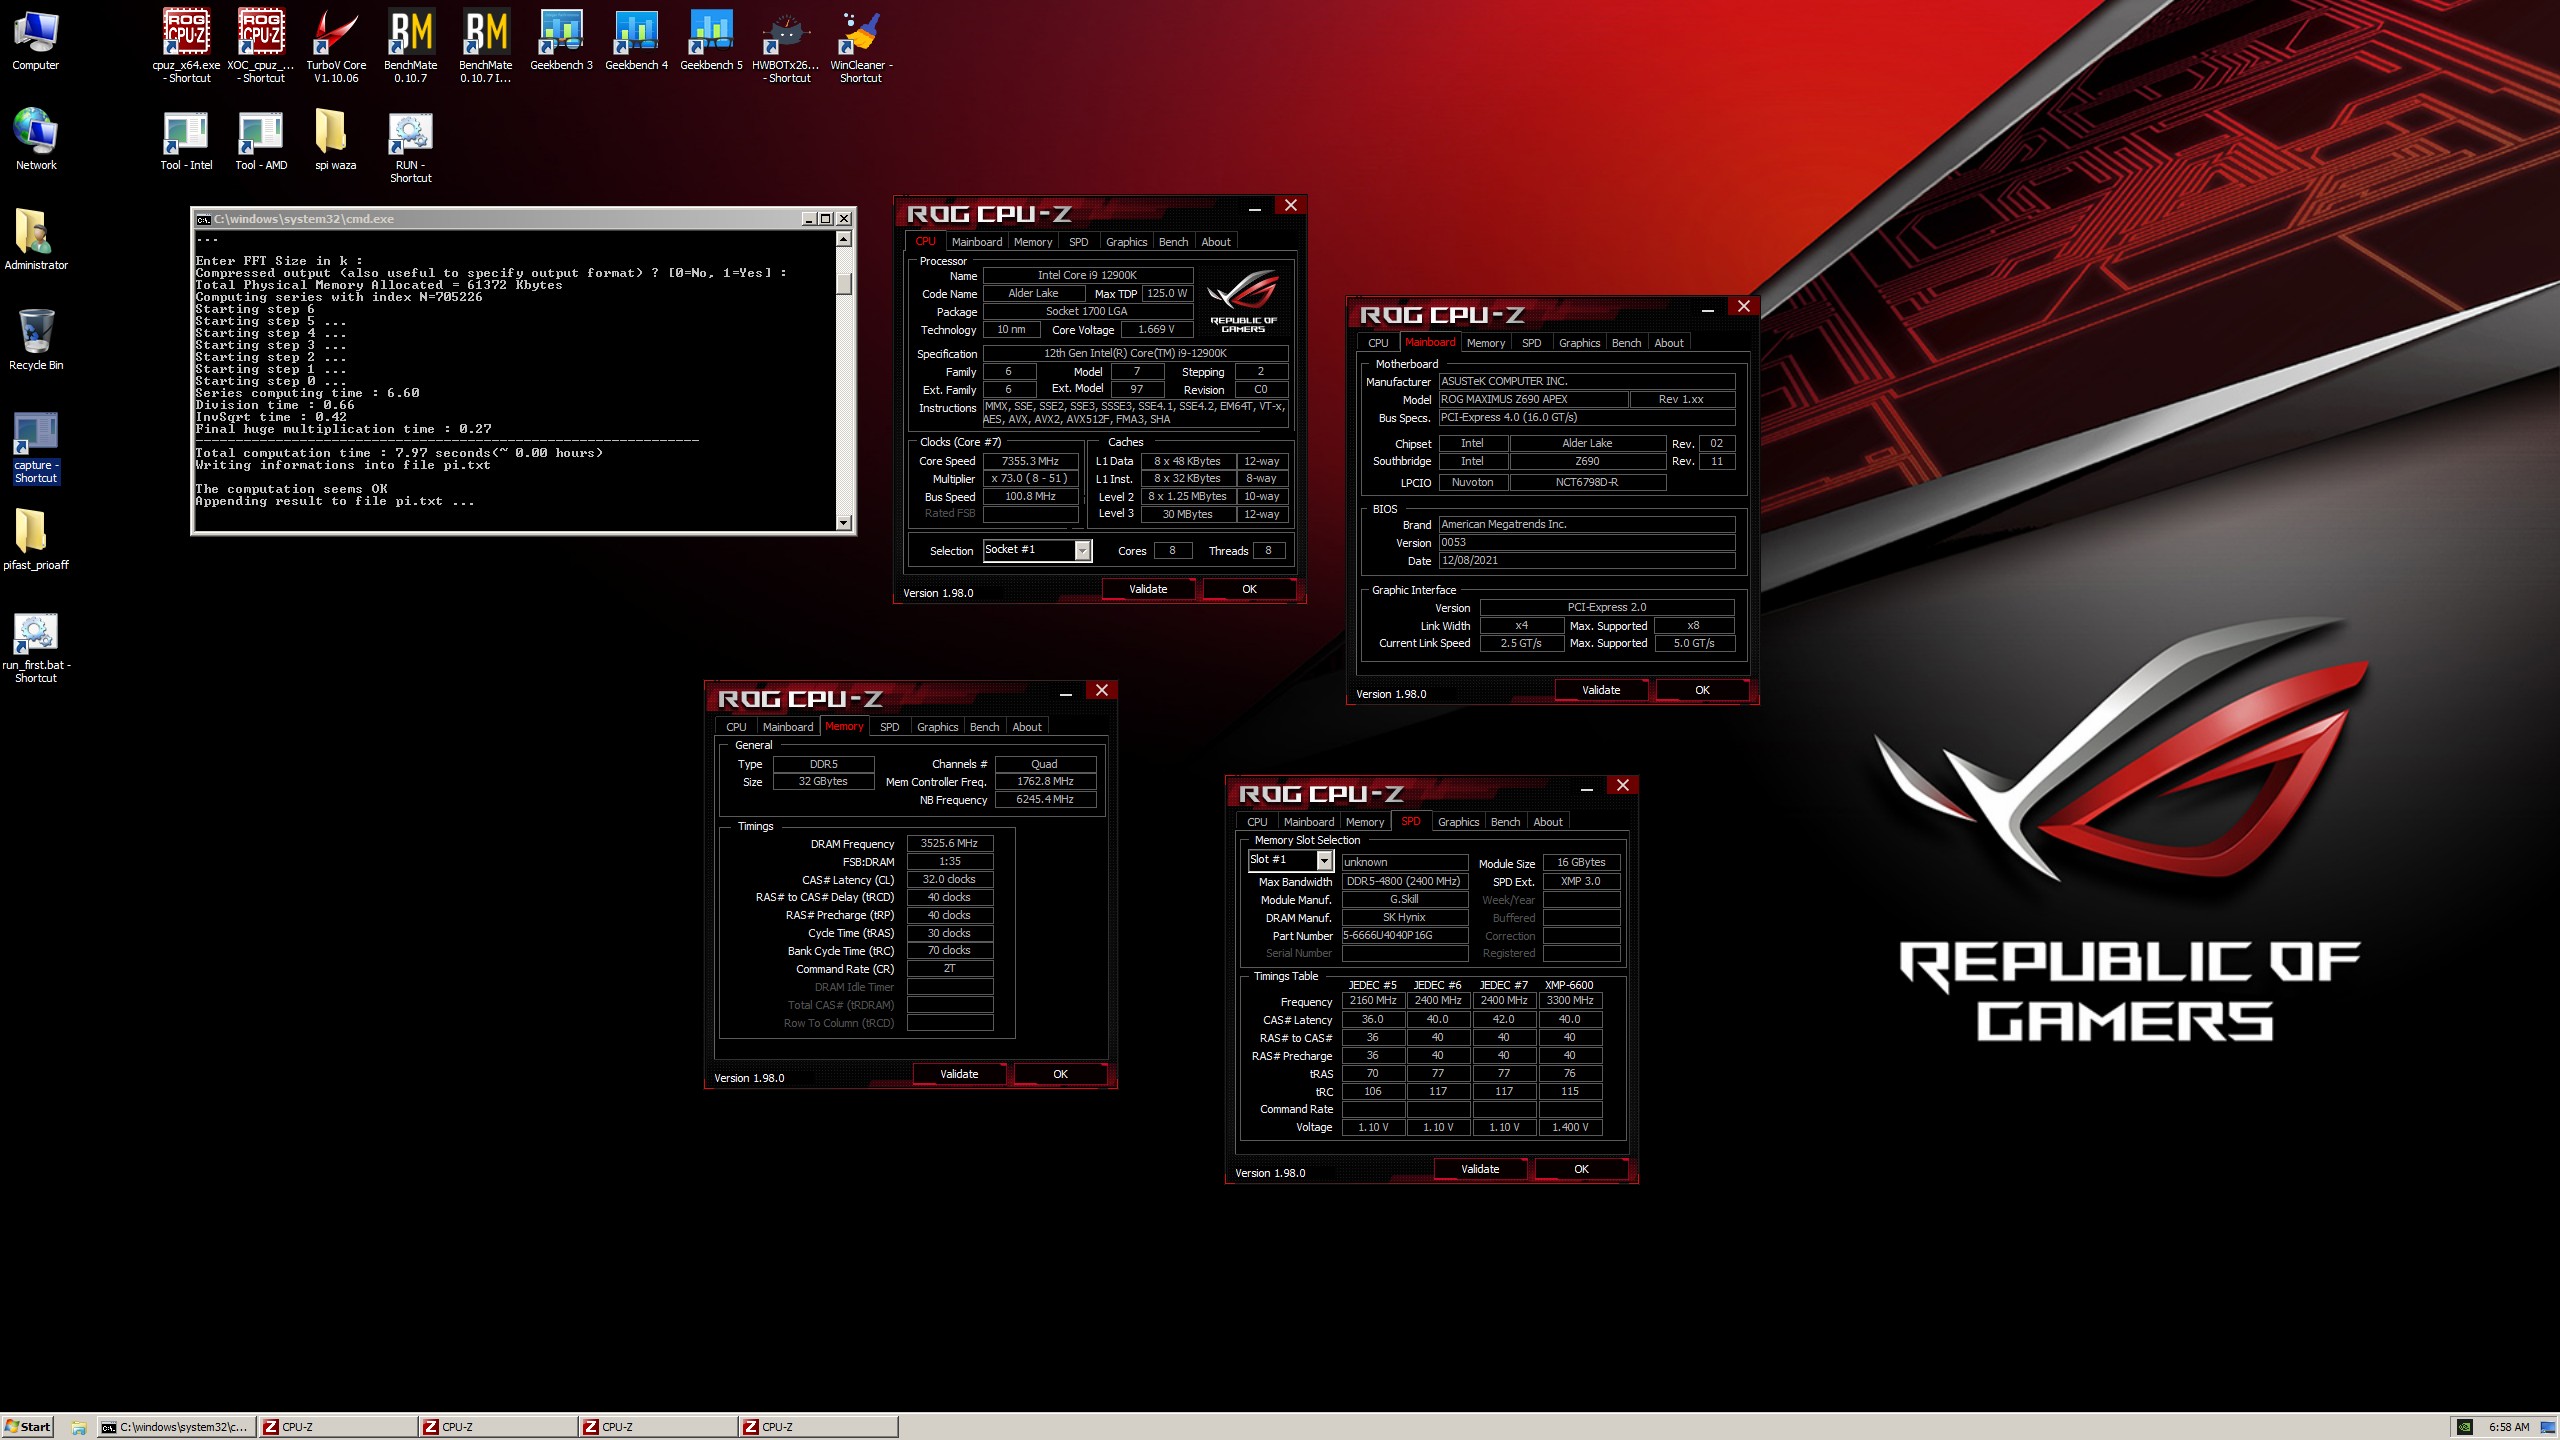Open Geekbench 5 icon
Screen dimensions: 2560x1440
(711, 40)
